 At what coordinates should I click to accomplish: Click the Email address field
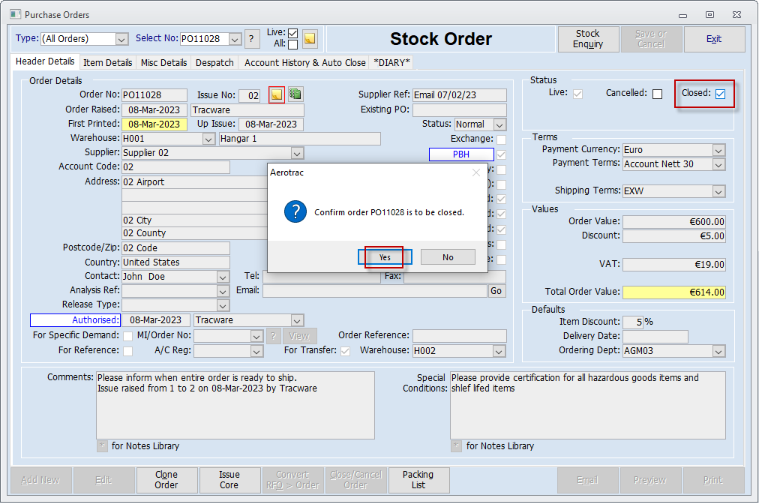[x=375, y=291]
